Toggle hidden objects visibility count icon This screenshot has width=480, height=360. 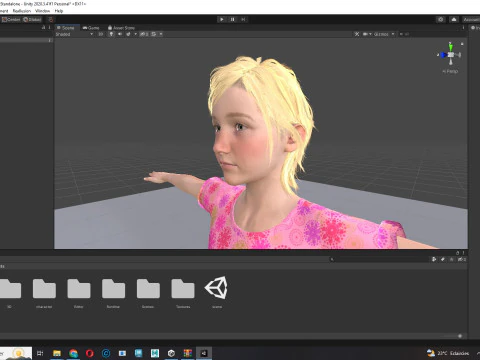[x=144, y=34]
